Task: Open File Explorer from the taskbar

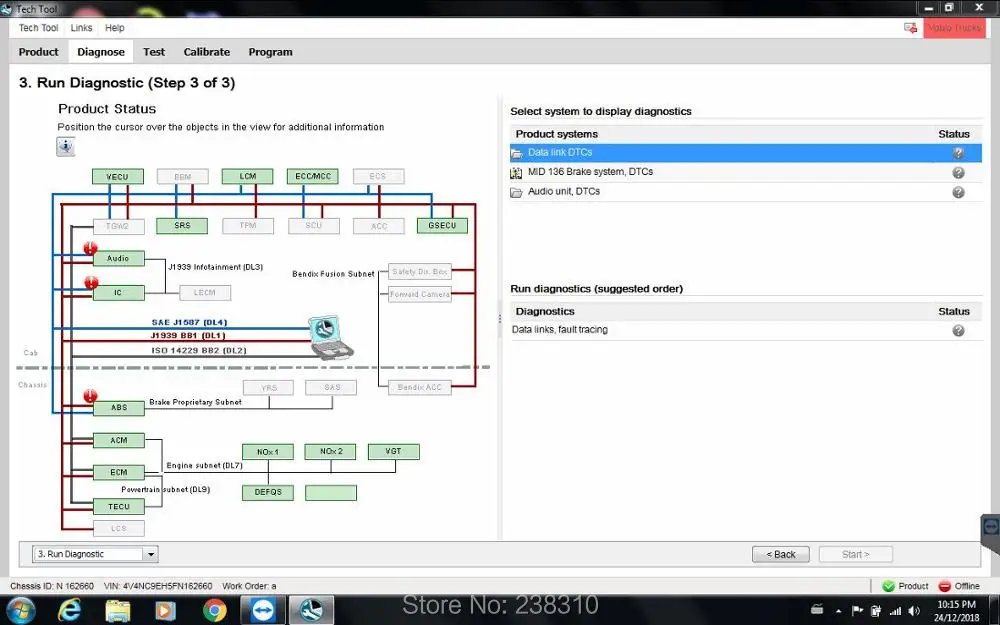Action: click(118, 610)
